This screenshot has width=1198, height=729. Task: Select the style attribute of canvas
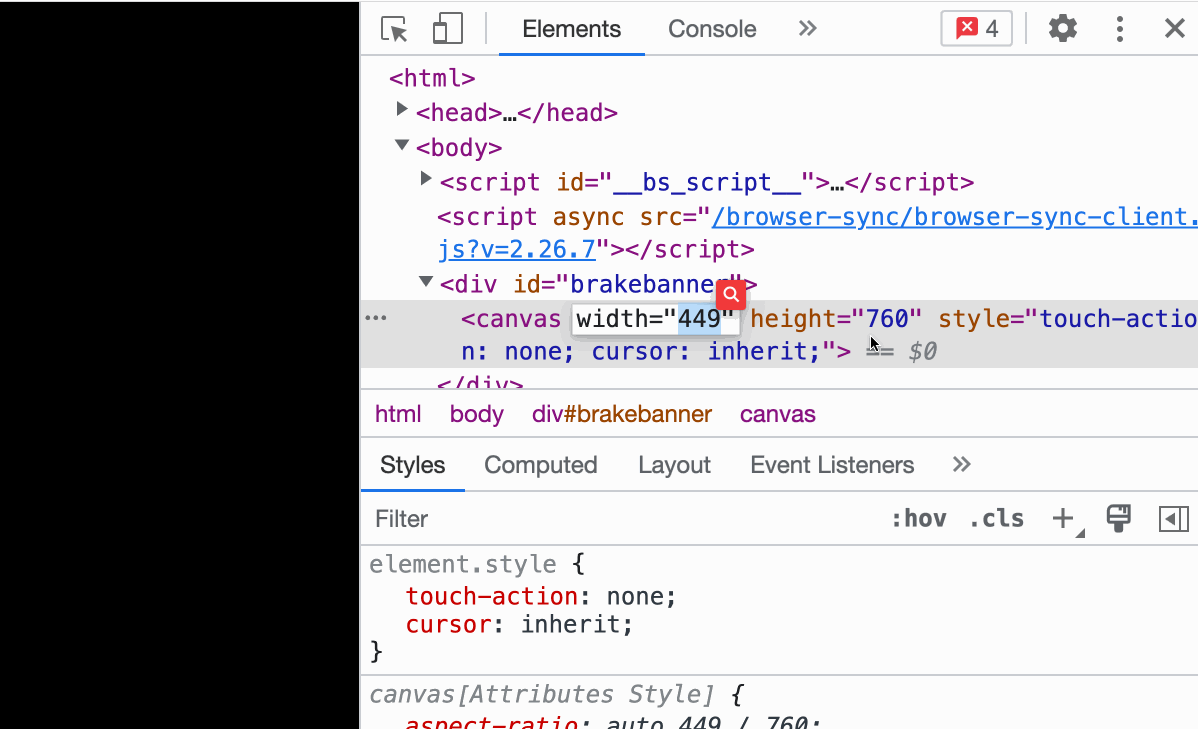(x=1068, y=319)
